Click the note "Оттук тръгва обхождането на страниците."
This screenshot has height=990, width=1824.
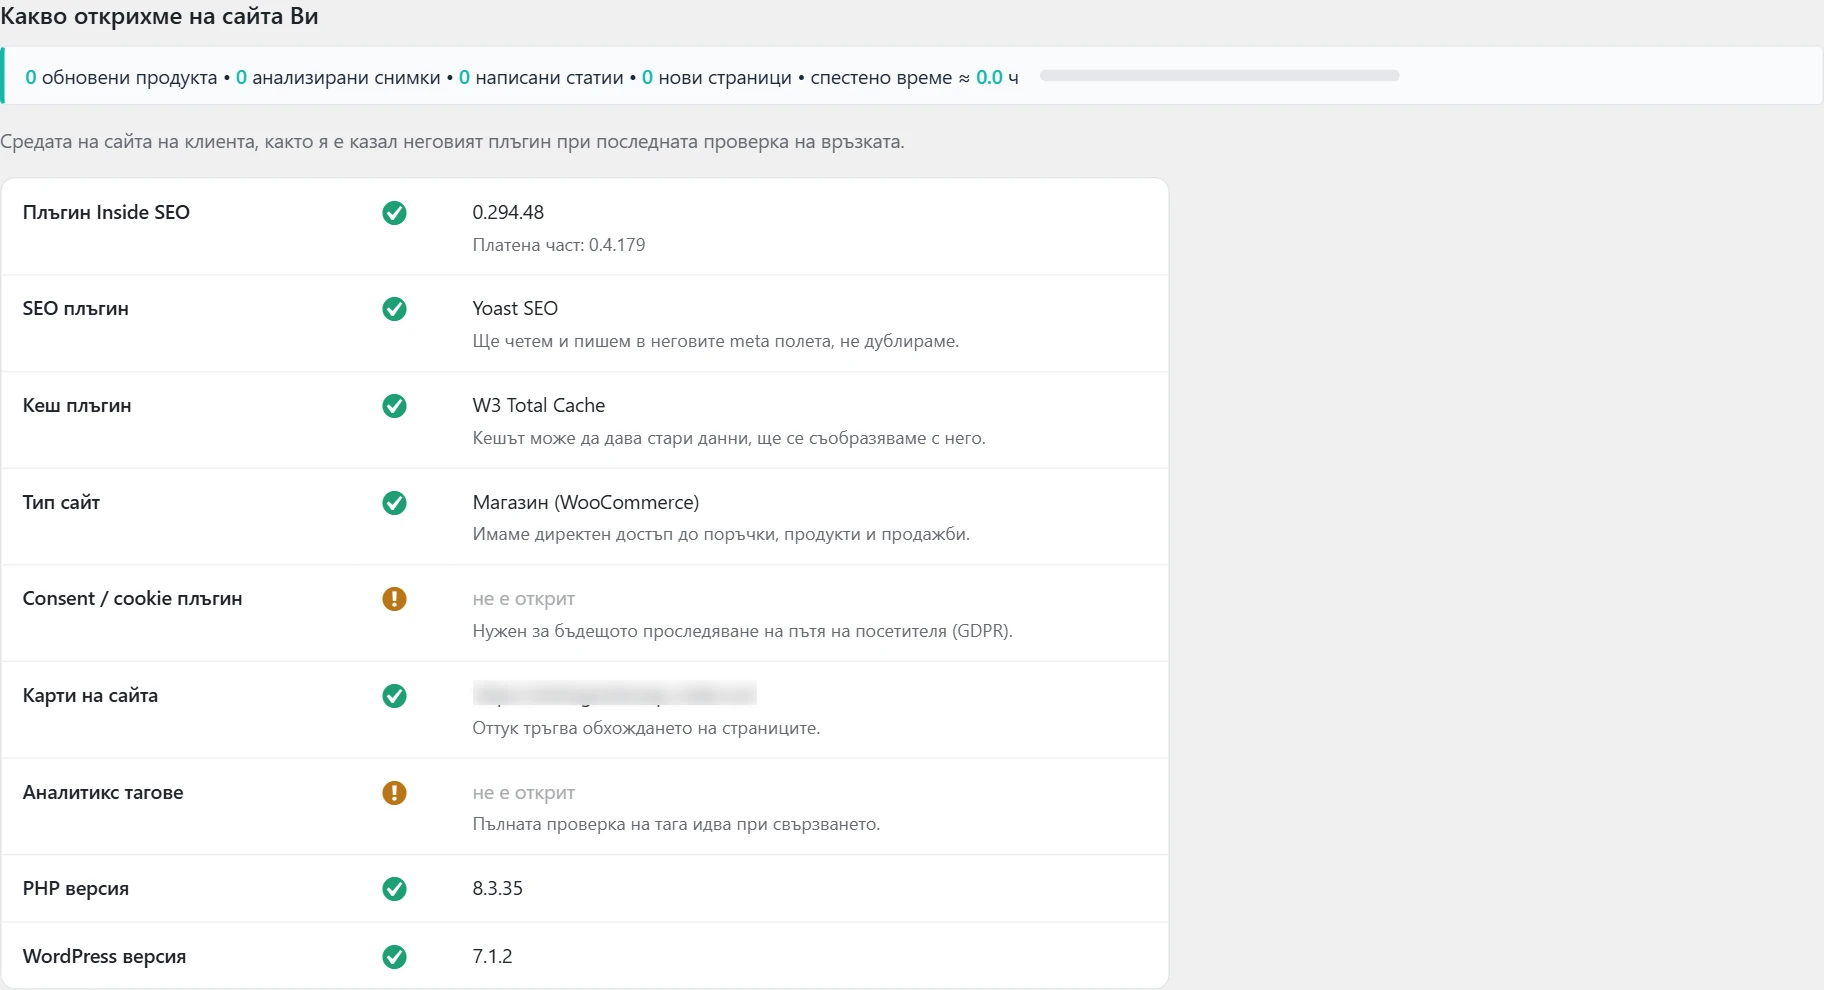point(646,728)
